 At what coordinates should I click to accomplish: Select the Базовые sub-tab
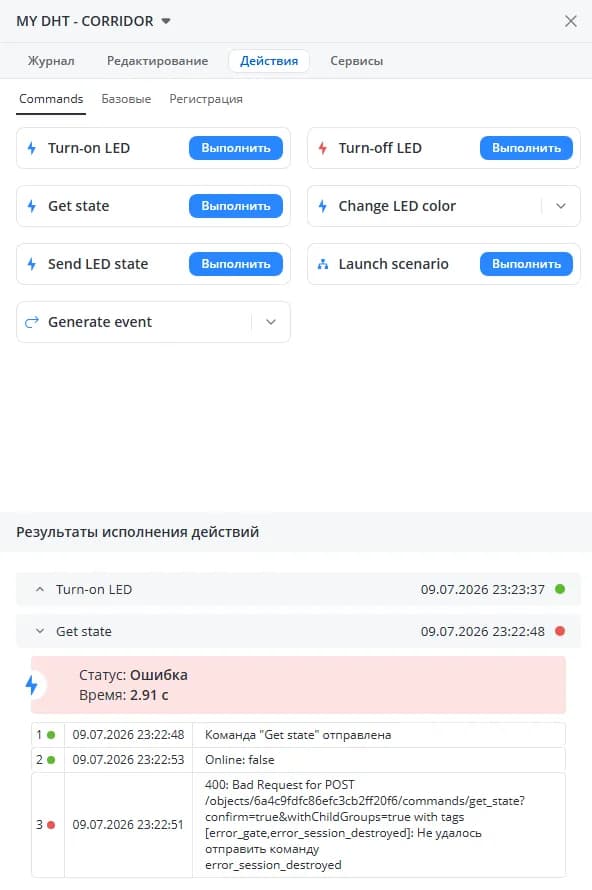[x=126, y=99]
